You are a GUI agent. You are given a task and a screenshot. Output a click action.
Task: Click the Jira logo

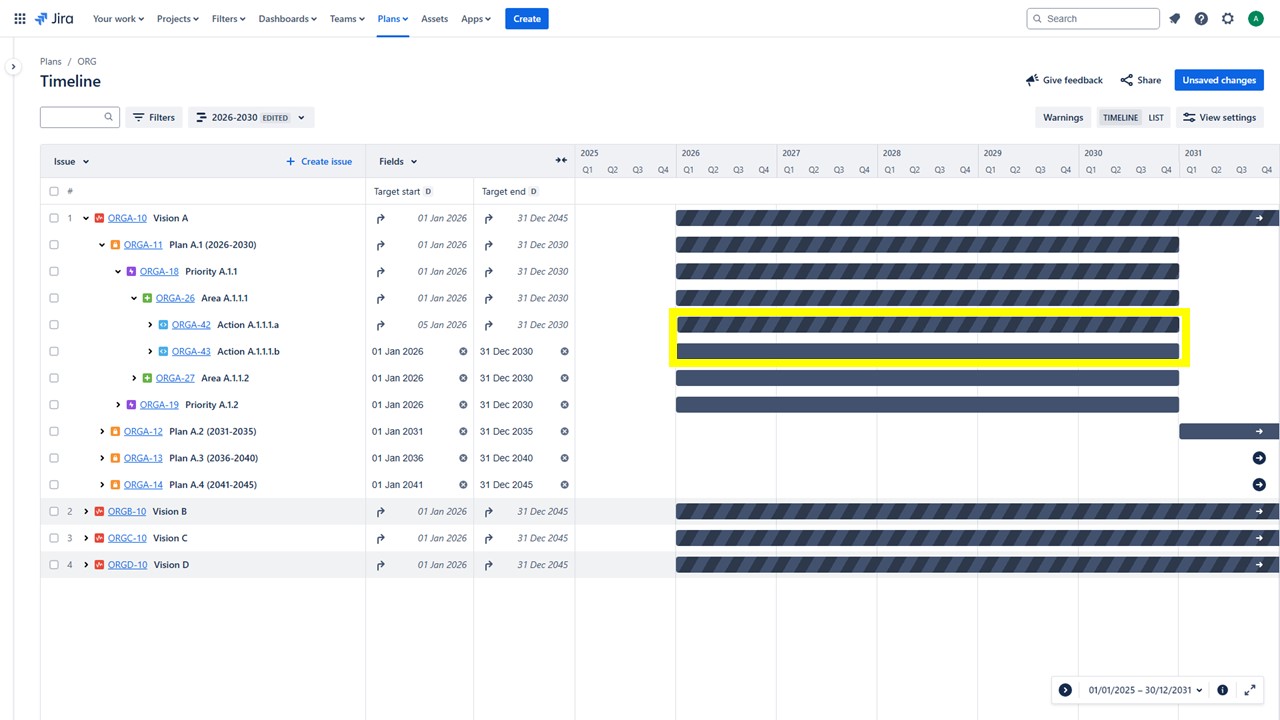point(54,19)
